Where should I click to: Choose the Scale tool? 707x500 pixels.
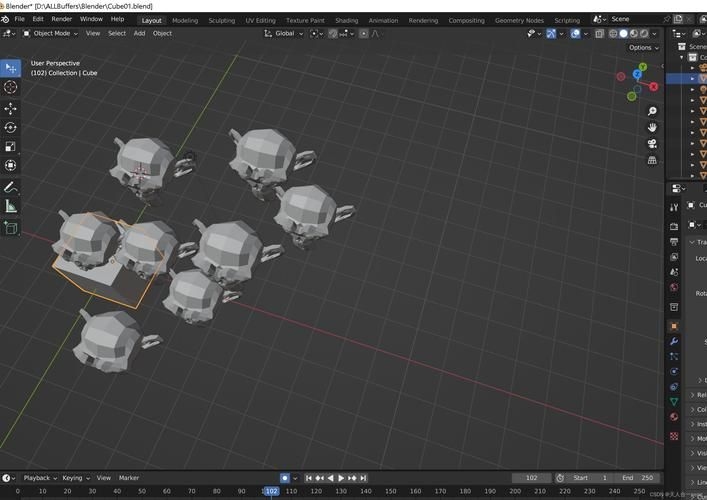11,147
